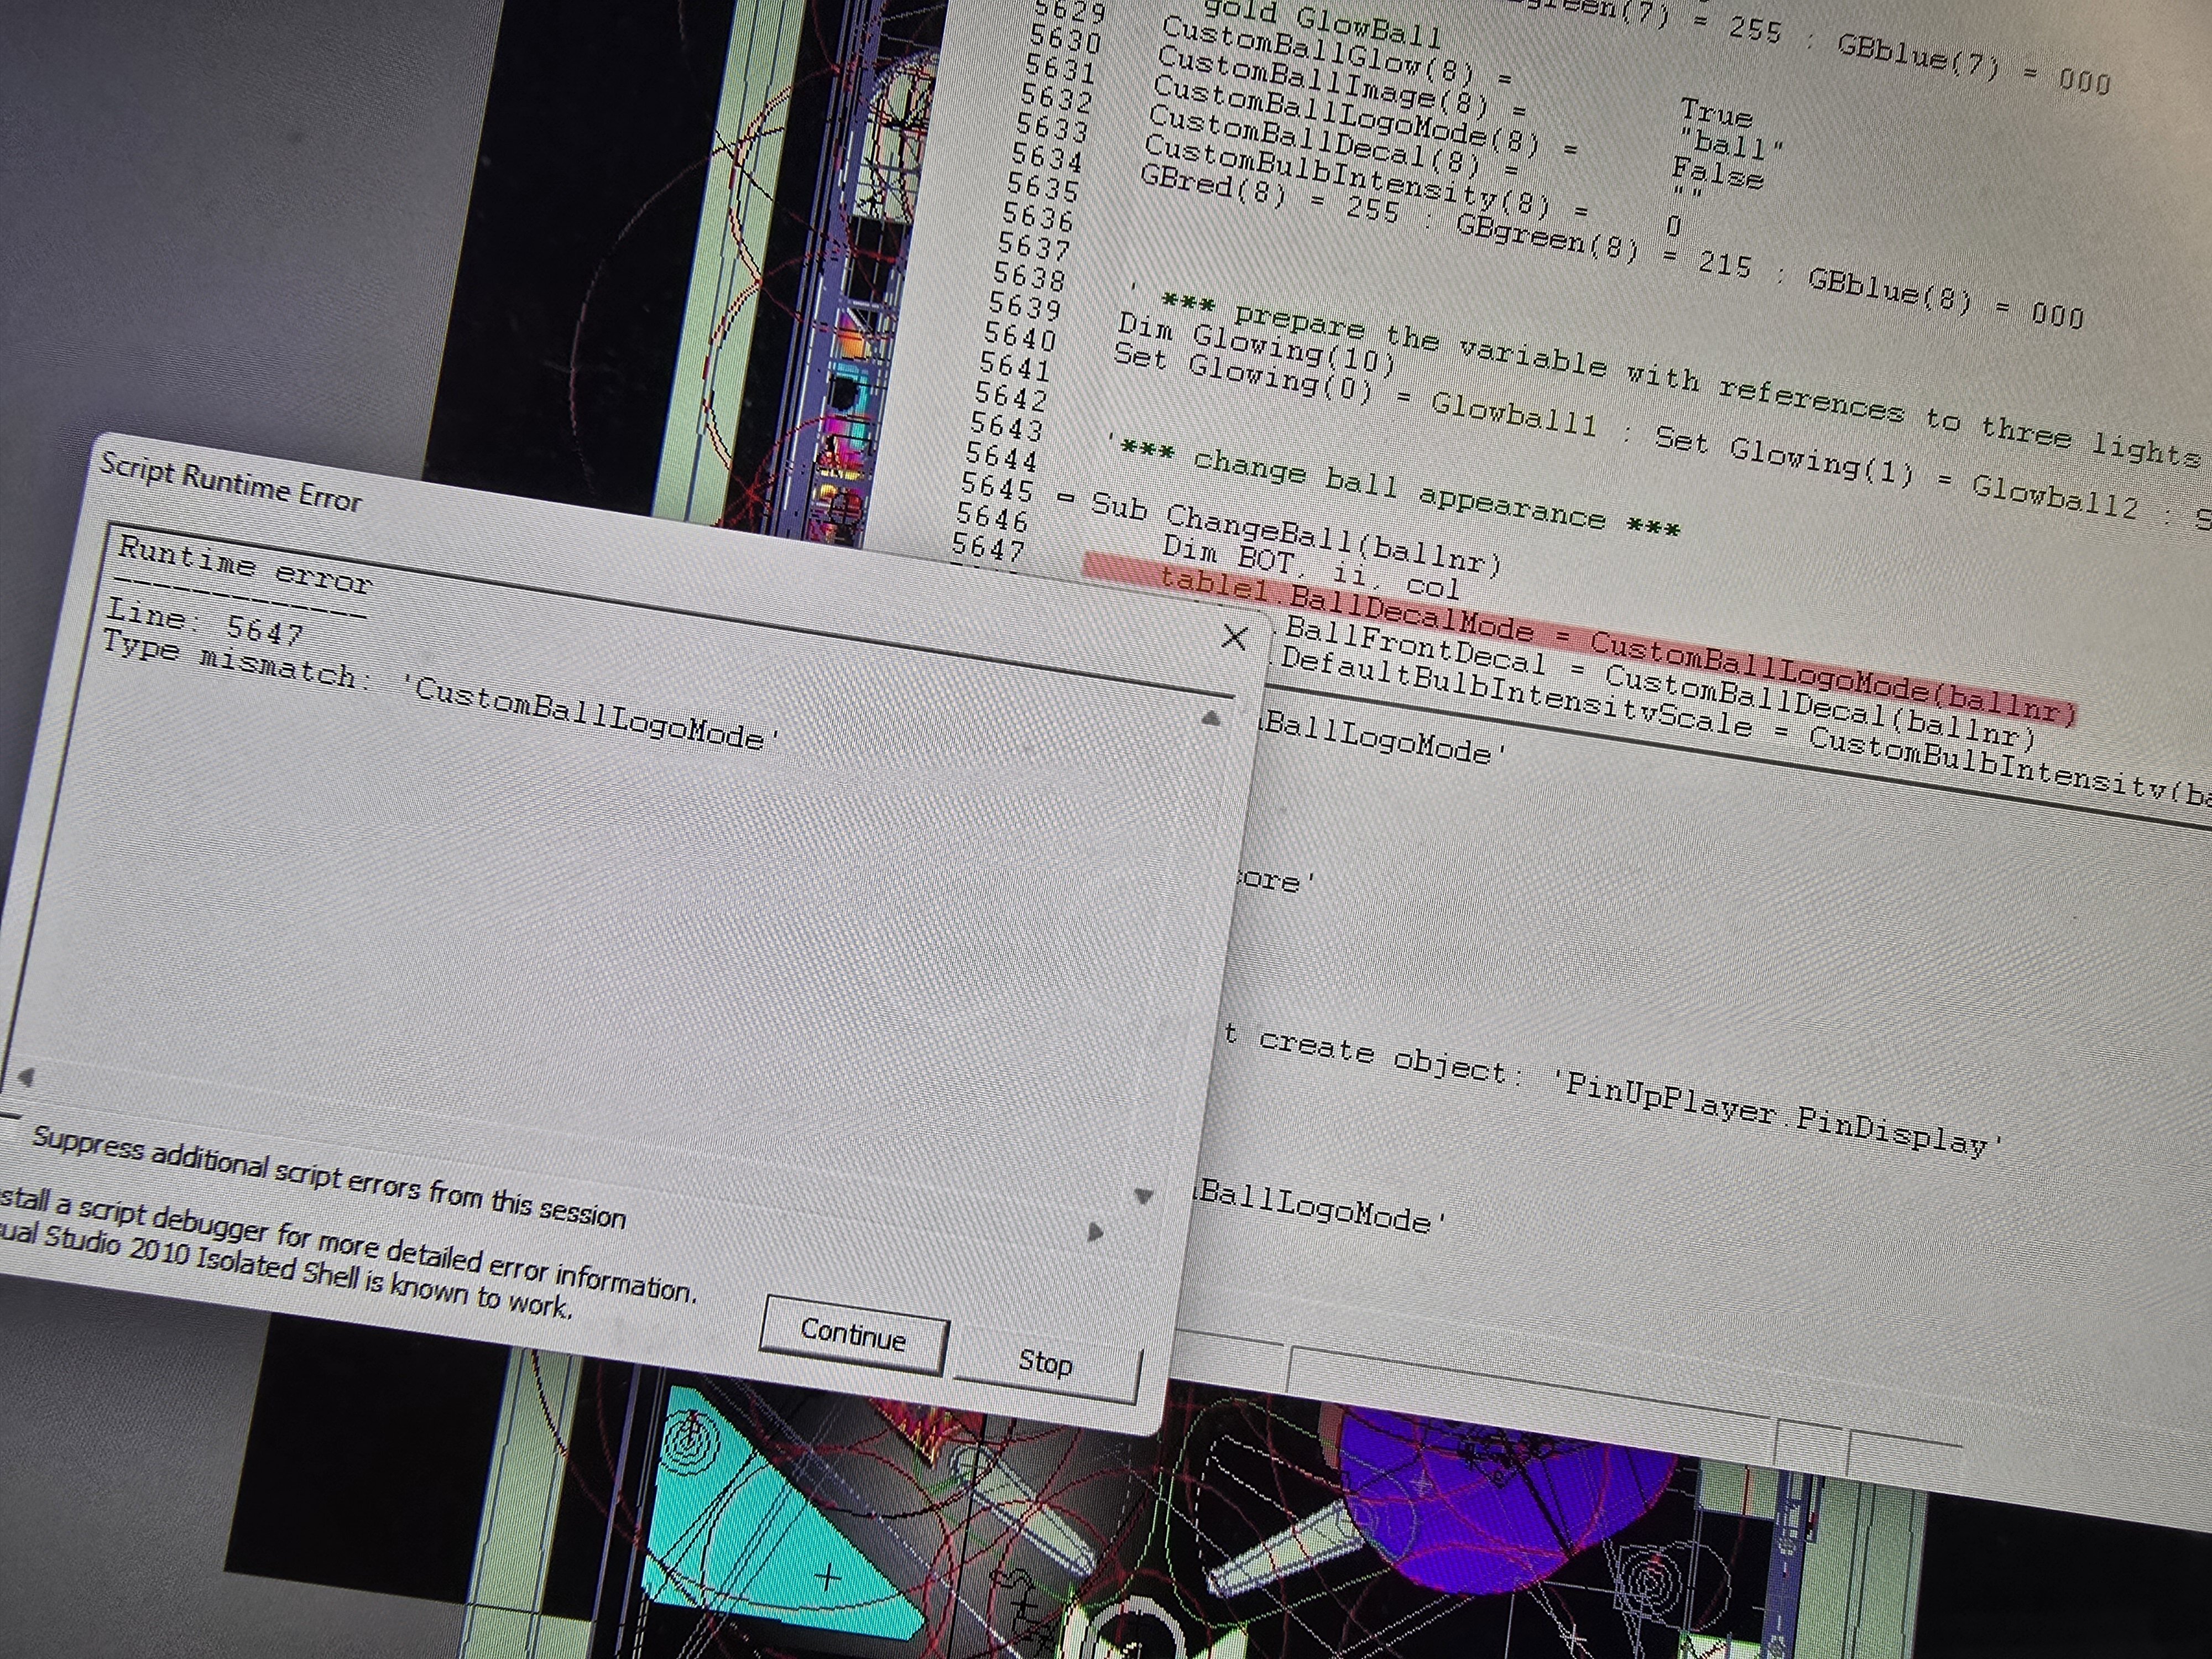Click the 'Line: 5647' text in dialog

coord(205,622)
